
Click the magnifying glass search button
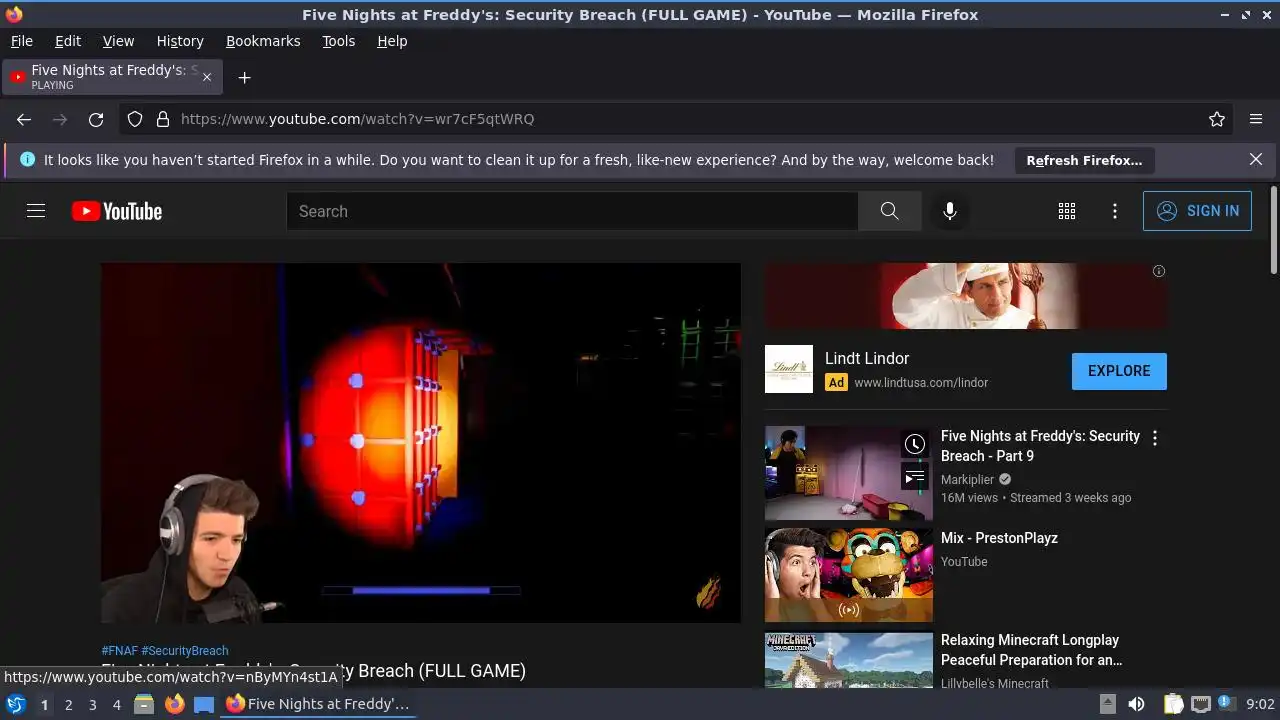click(x=889, y=211)
